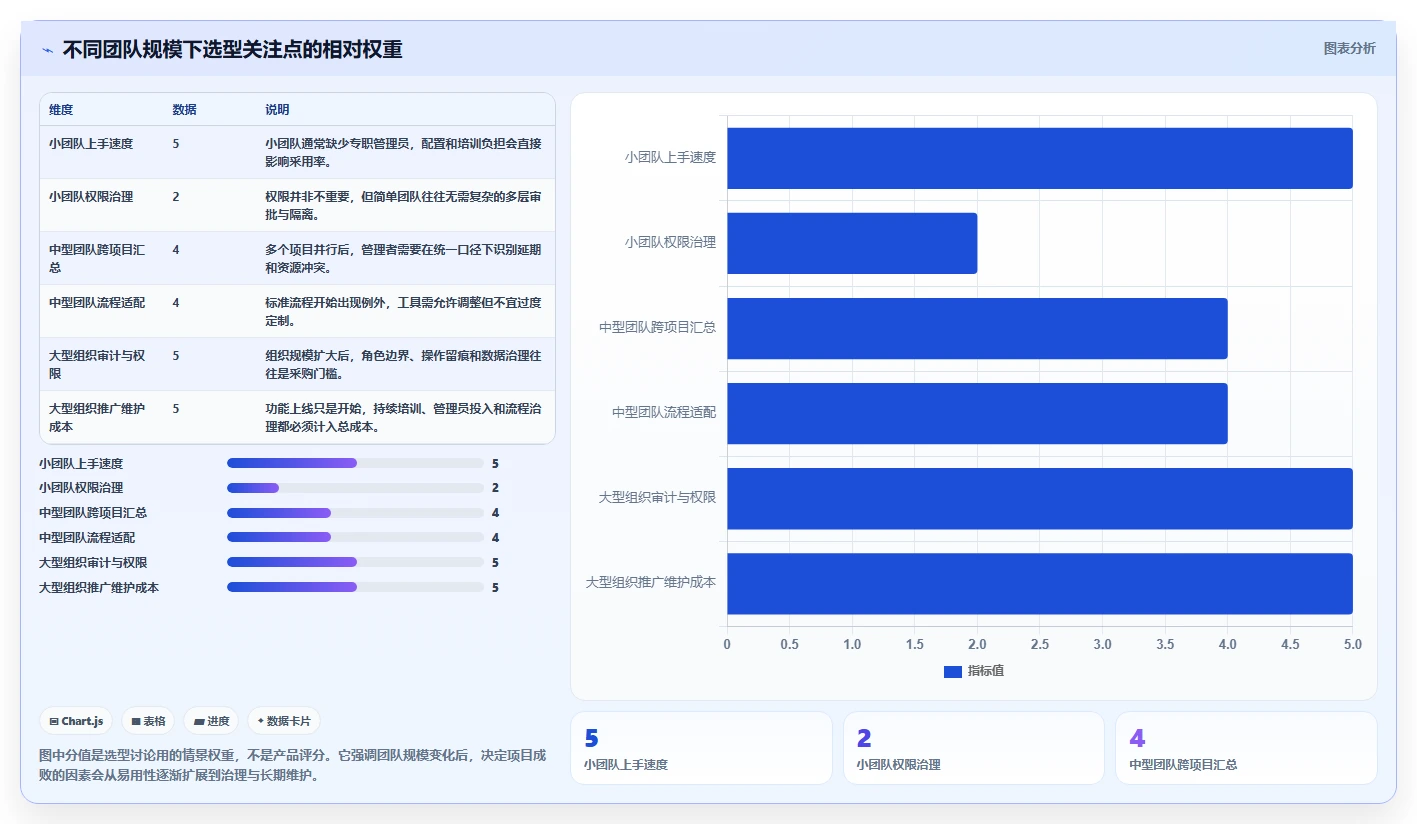This screenshot has width=1417, height=824.
Task: Click the 维度 column header
Action: pyautogui.click(x=61, y=110)
